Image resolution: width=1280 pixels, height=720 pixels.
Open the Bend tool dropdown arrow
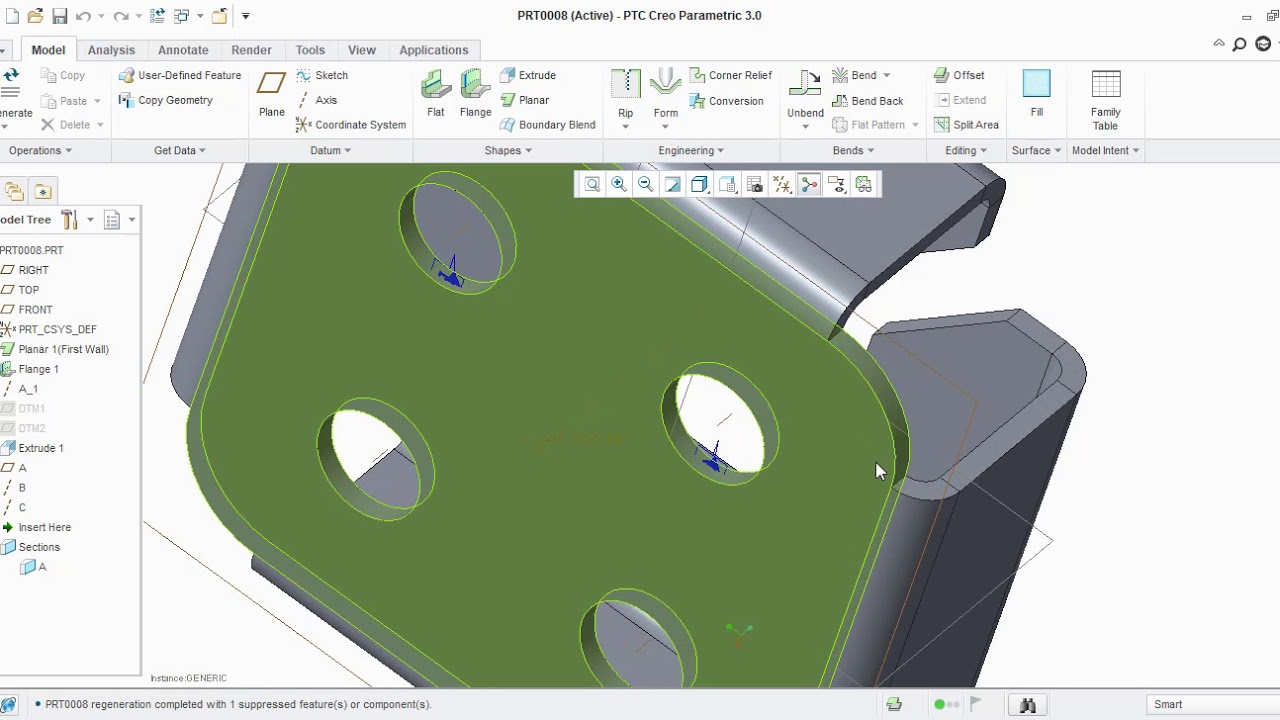[x=886, y=75]
